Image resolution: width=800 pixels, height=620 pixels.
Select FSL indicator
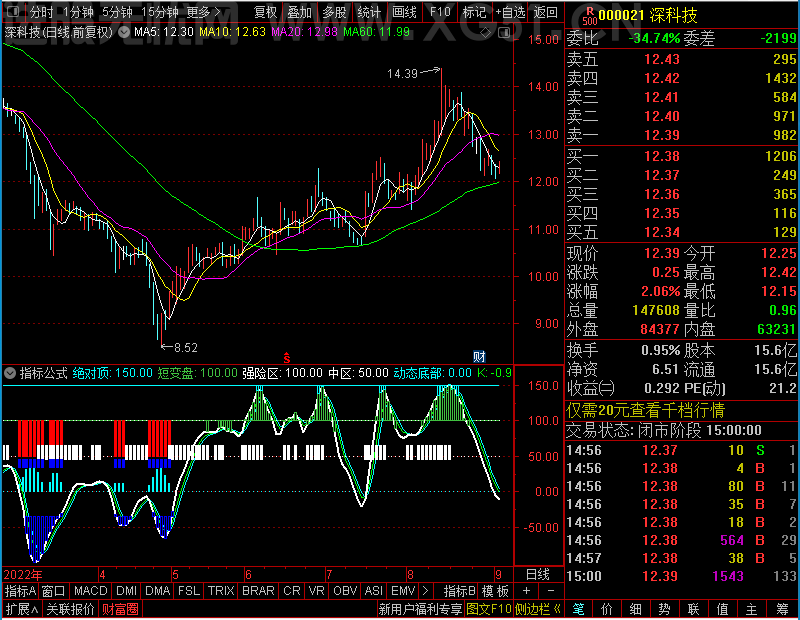pyautogui.click(x=189, y=591)
